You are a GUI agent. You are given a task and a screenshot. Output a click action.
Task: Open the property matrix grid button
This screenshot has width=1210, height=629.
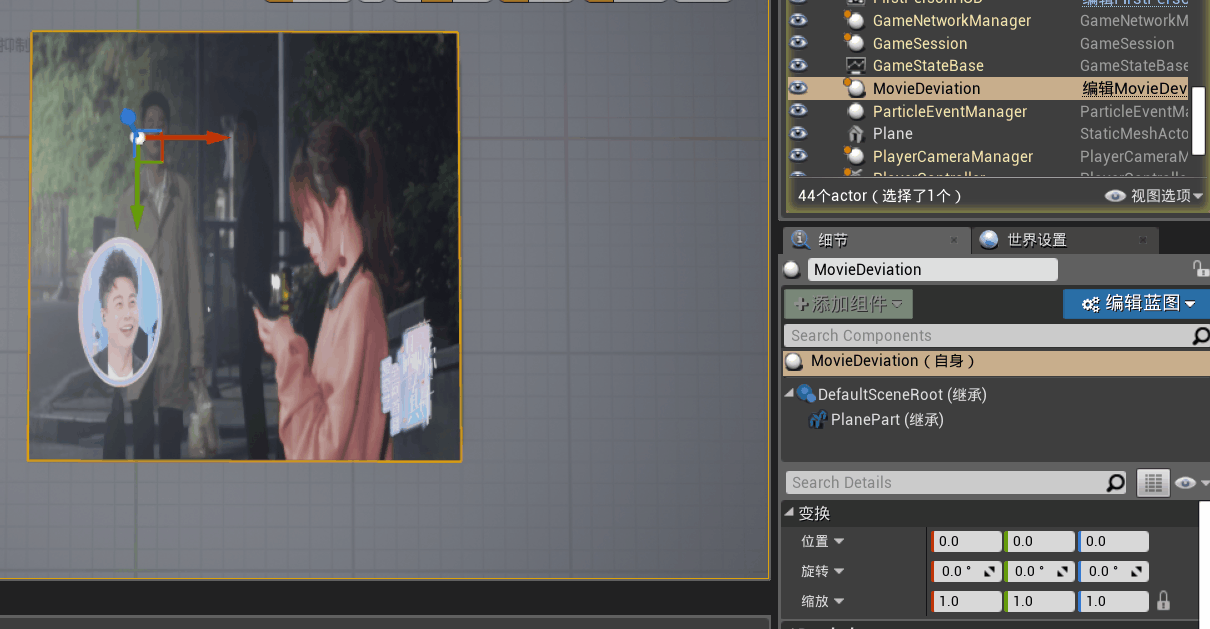pyautogui.click(x=1153, y=483)
